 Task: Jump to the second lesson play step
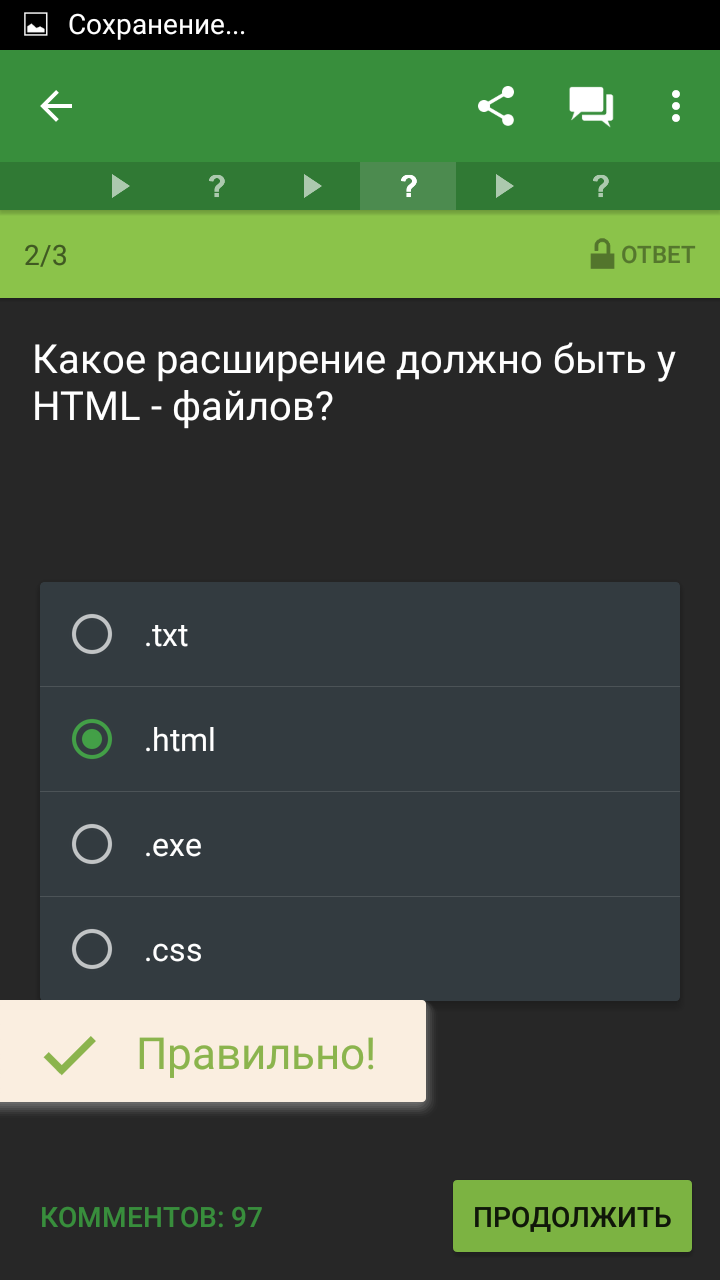tap(313, 186)
